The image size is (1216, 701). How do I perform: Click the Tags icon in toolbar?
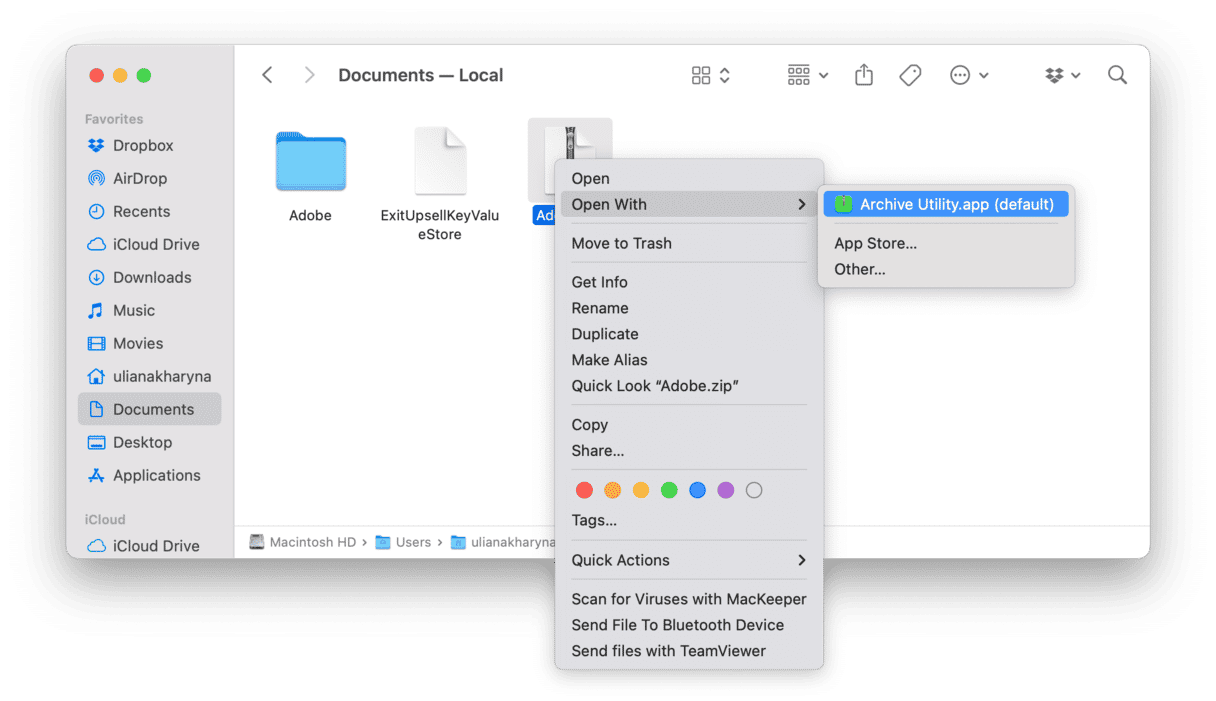point(910,75)
